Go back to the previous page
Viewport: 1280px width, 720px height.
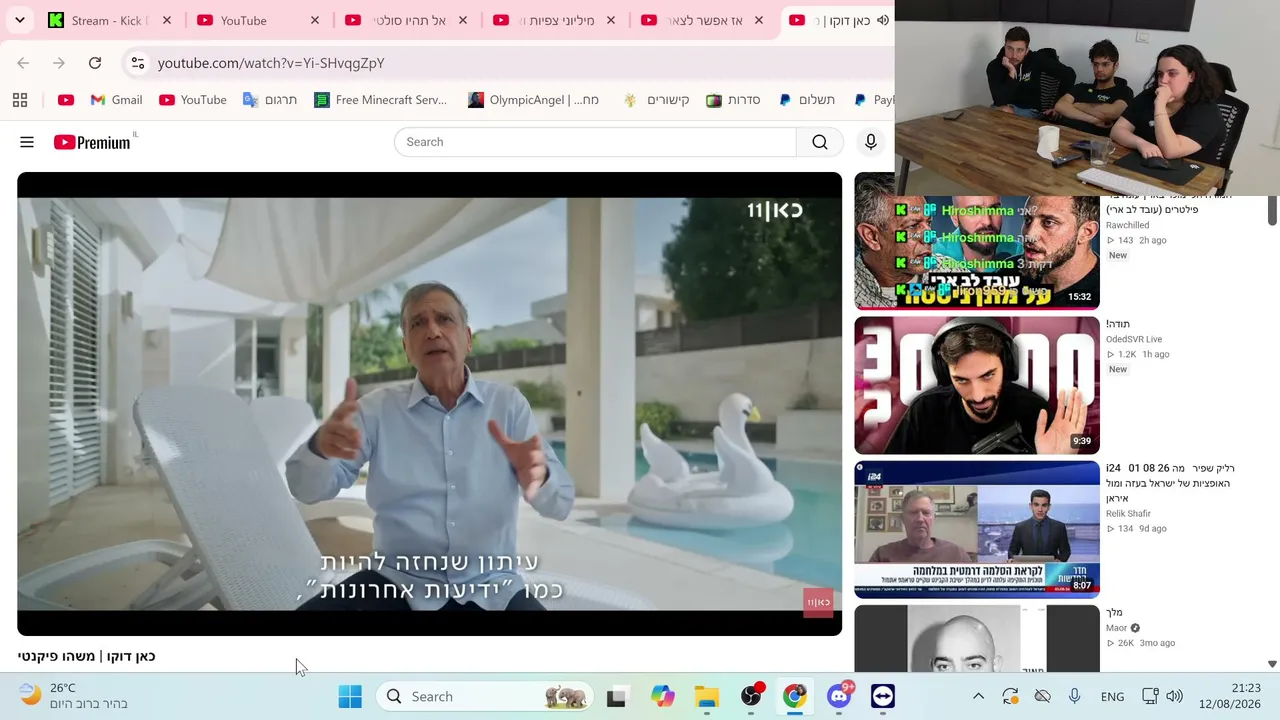[23, 63]
